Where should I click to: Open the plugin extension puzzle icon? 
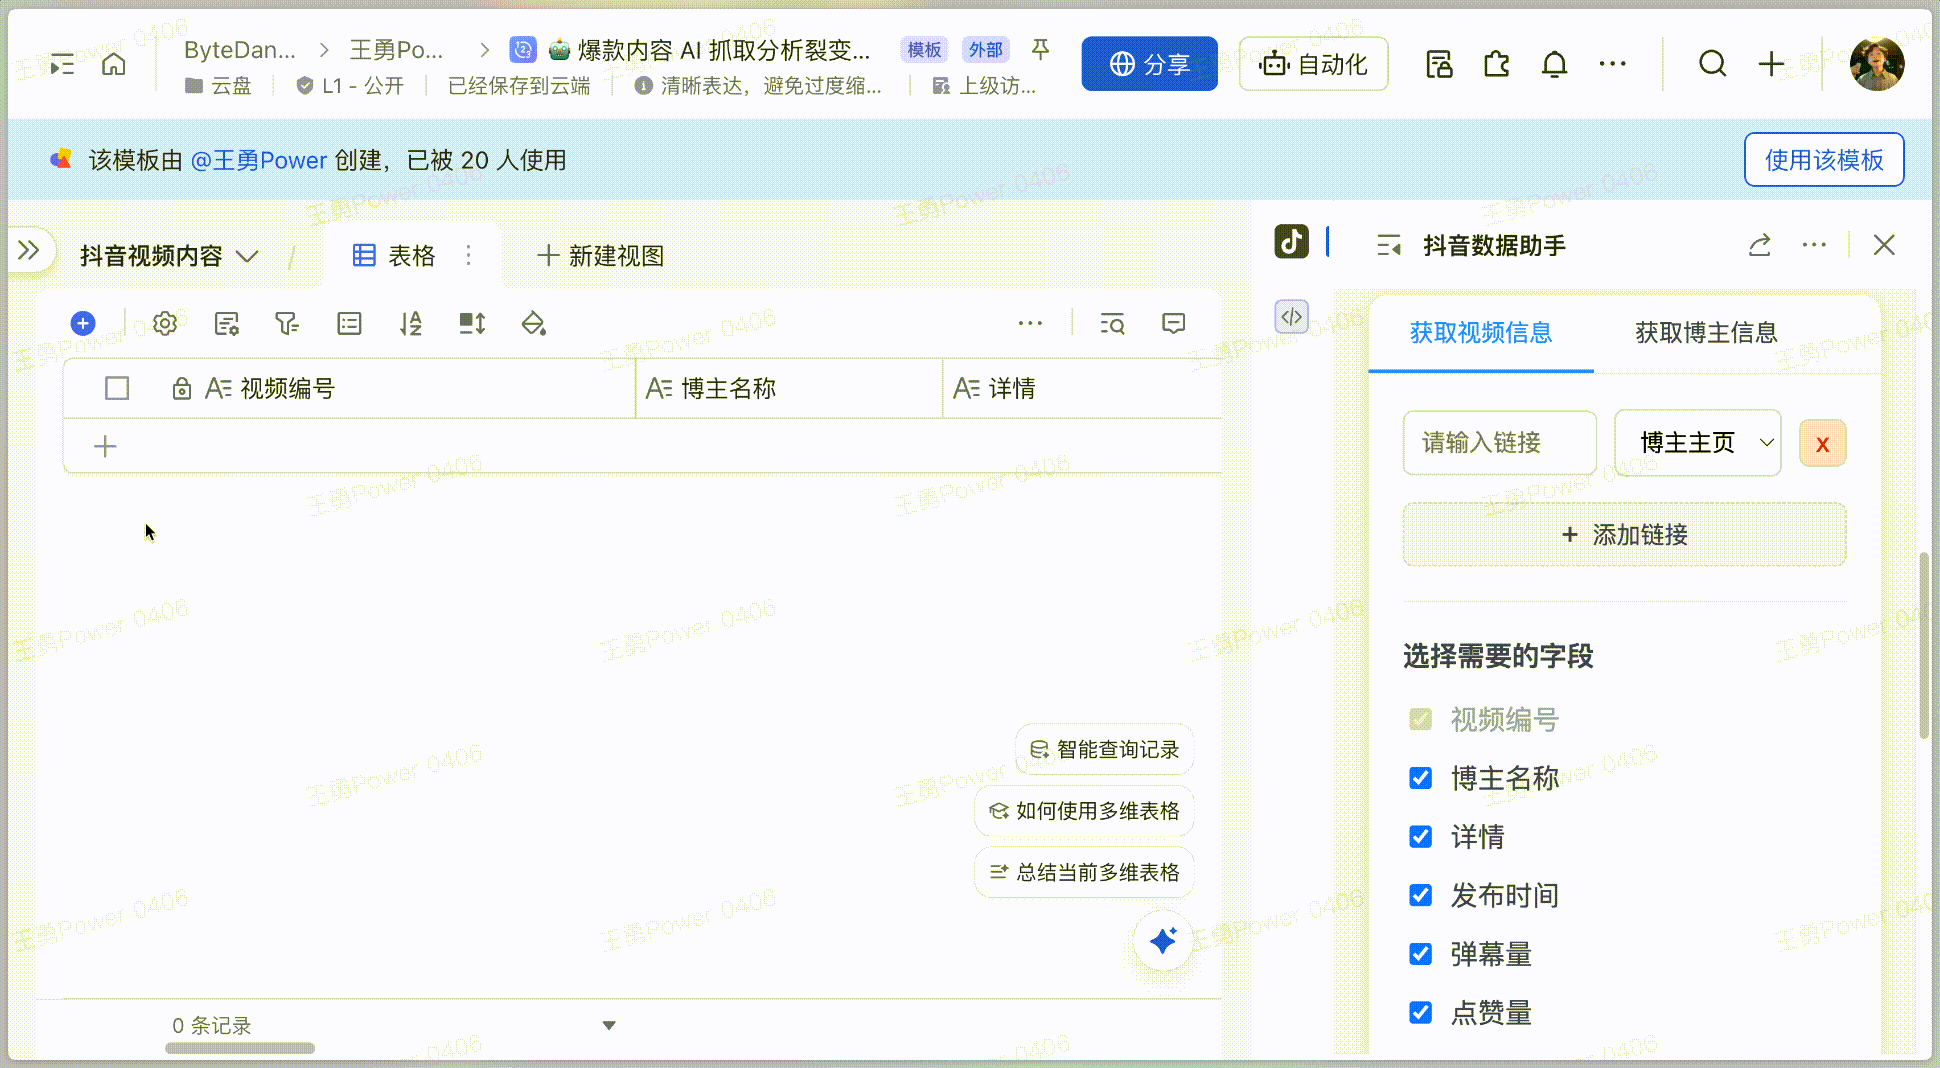[1496, 65]
